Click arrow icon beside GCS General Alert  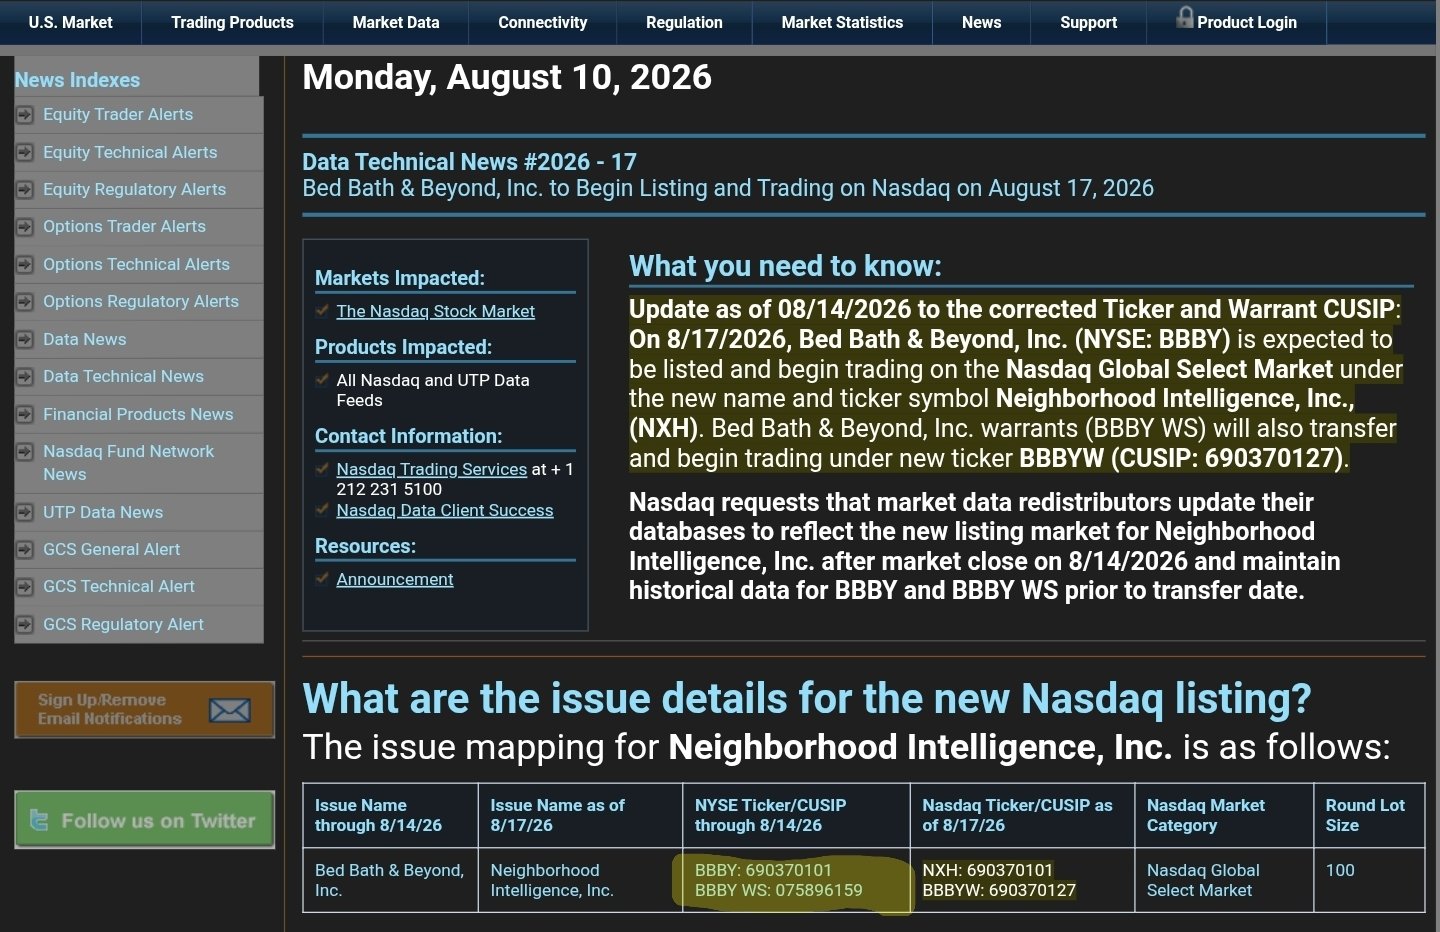point(24,550)
